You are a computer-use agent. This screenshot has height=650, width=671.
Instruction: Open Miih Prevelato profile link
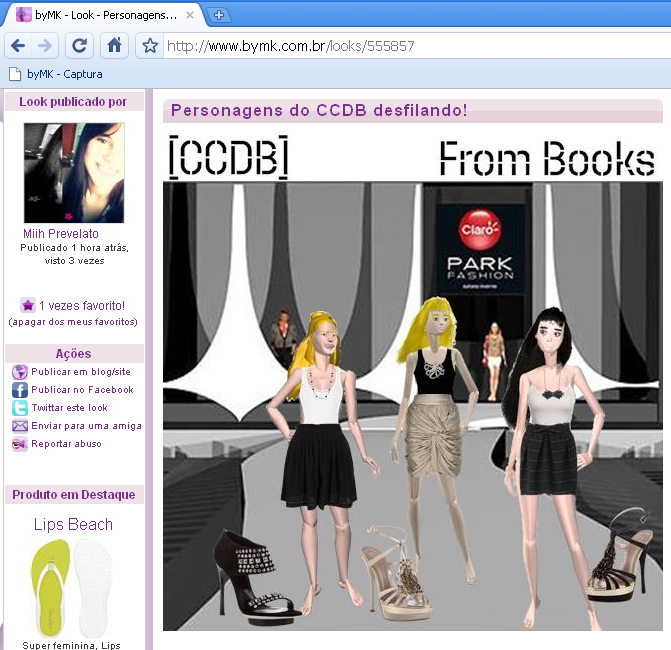61,234
